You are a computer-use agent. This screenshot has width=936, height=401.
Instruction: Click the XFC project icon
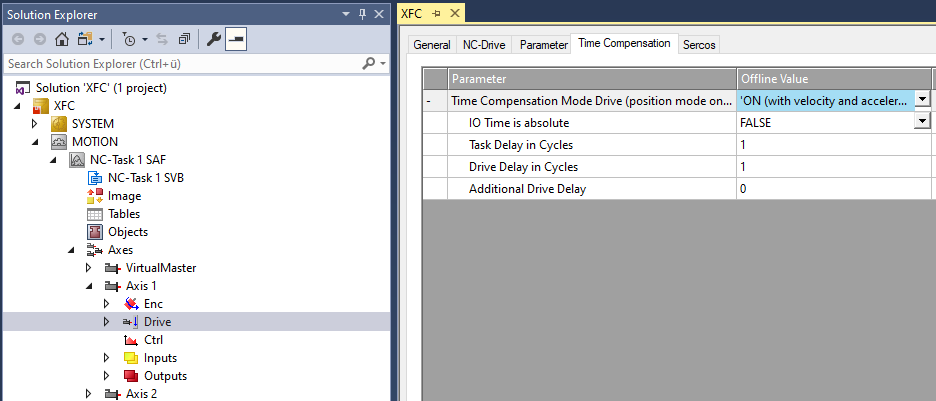40,106
